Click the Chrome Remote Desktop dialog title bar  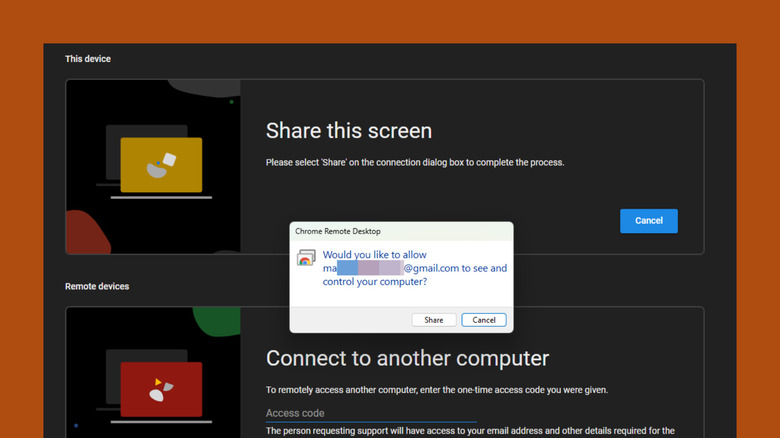(x=400, y=231)
